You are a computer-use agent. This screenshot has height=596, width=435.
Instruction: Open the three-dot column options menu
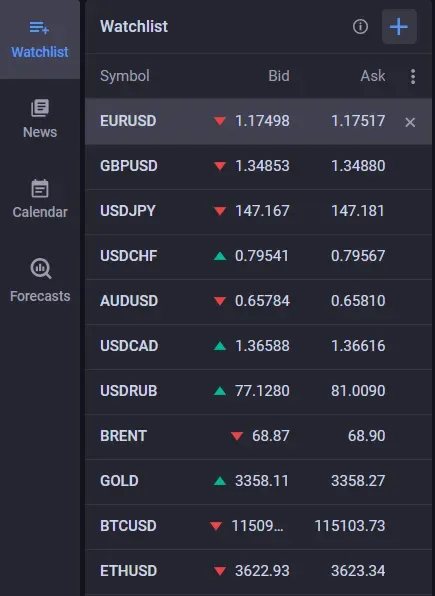413,76
